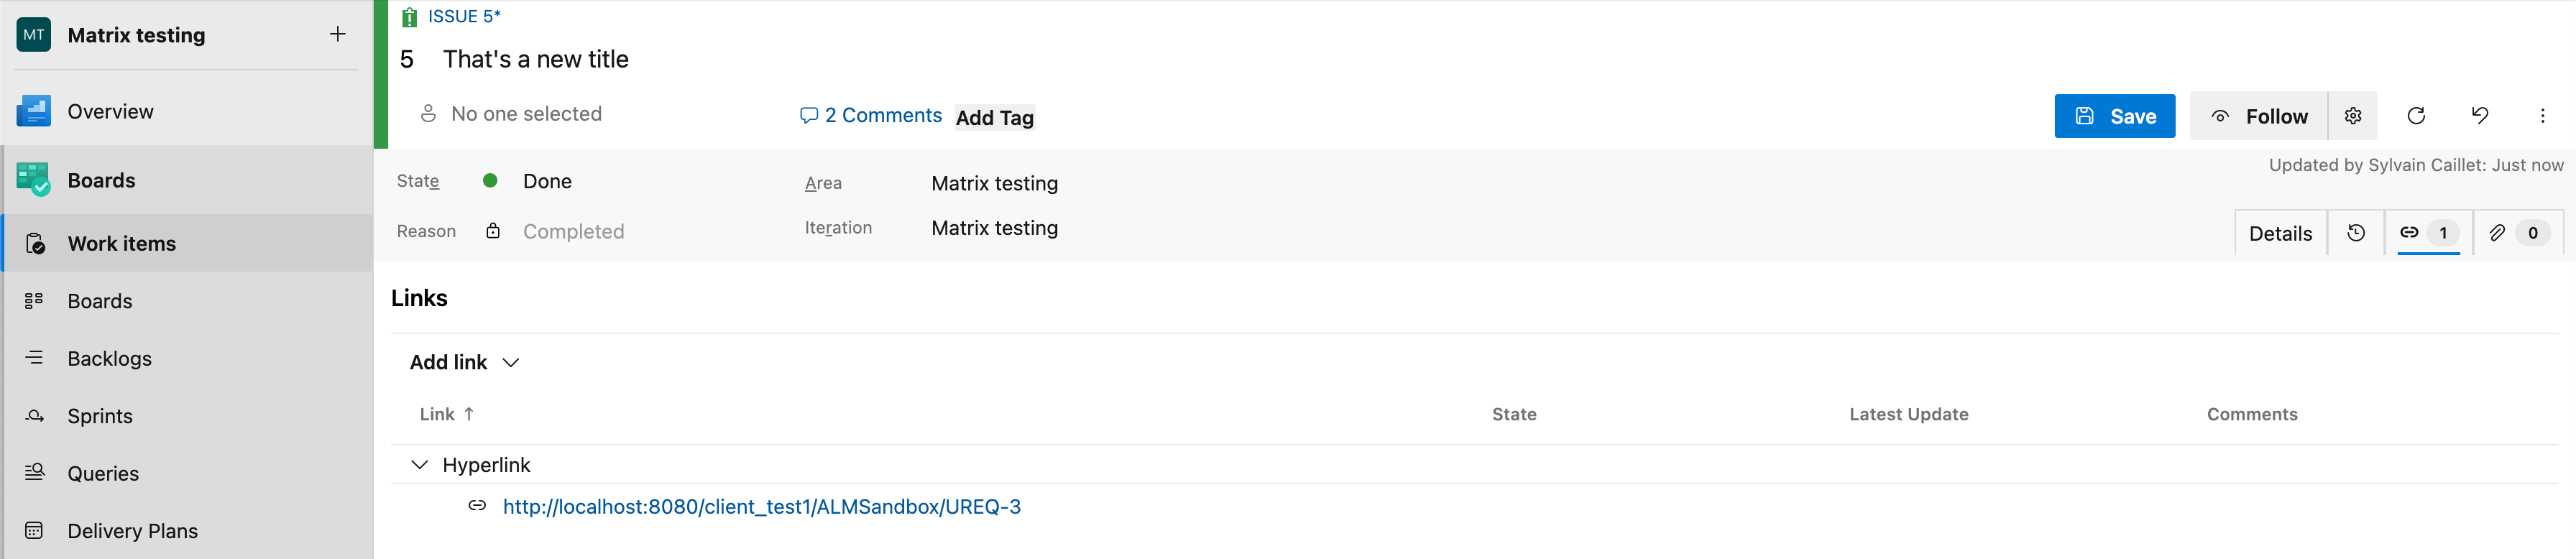
Task: Open the History tab clock icon
Action: [2355, 233]
